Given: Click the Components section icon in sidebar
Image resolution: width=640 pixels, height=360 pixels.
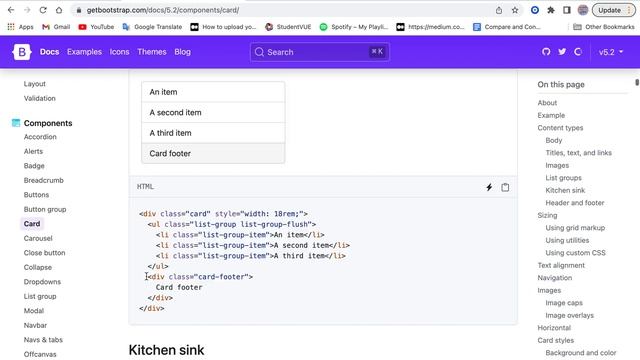Looking at the screenshot, I should (x=16, y=123).
